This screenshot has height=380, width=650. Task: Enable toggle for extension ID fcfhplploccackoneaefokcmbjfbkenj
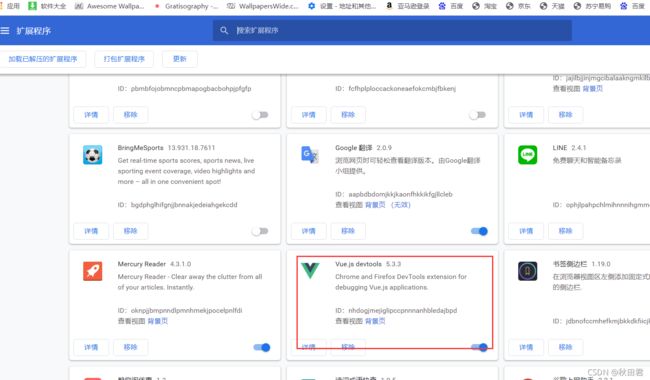(478, 115)
